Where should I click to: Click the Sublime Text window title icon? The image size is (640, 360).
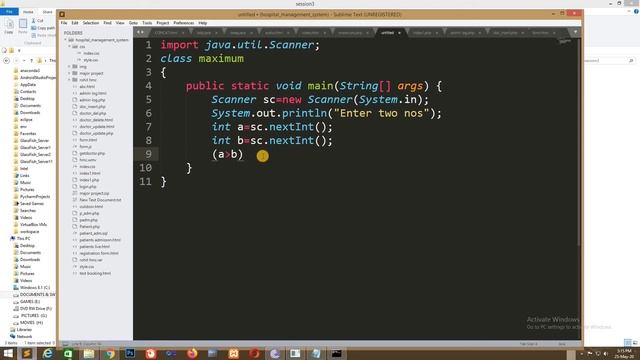click(x=62, y=14)
